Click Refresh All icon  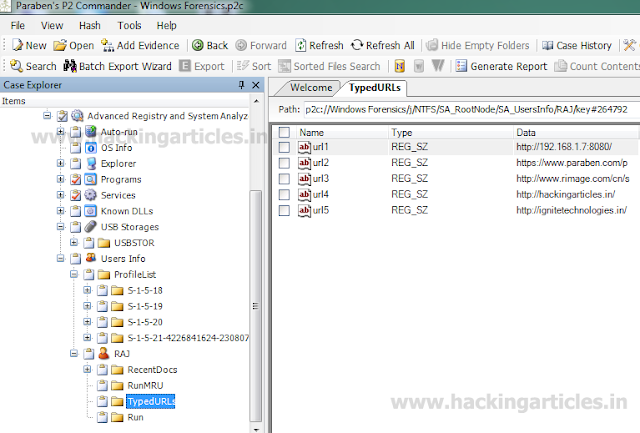click(x=357, y=45)
